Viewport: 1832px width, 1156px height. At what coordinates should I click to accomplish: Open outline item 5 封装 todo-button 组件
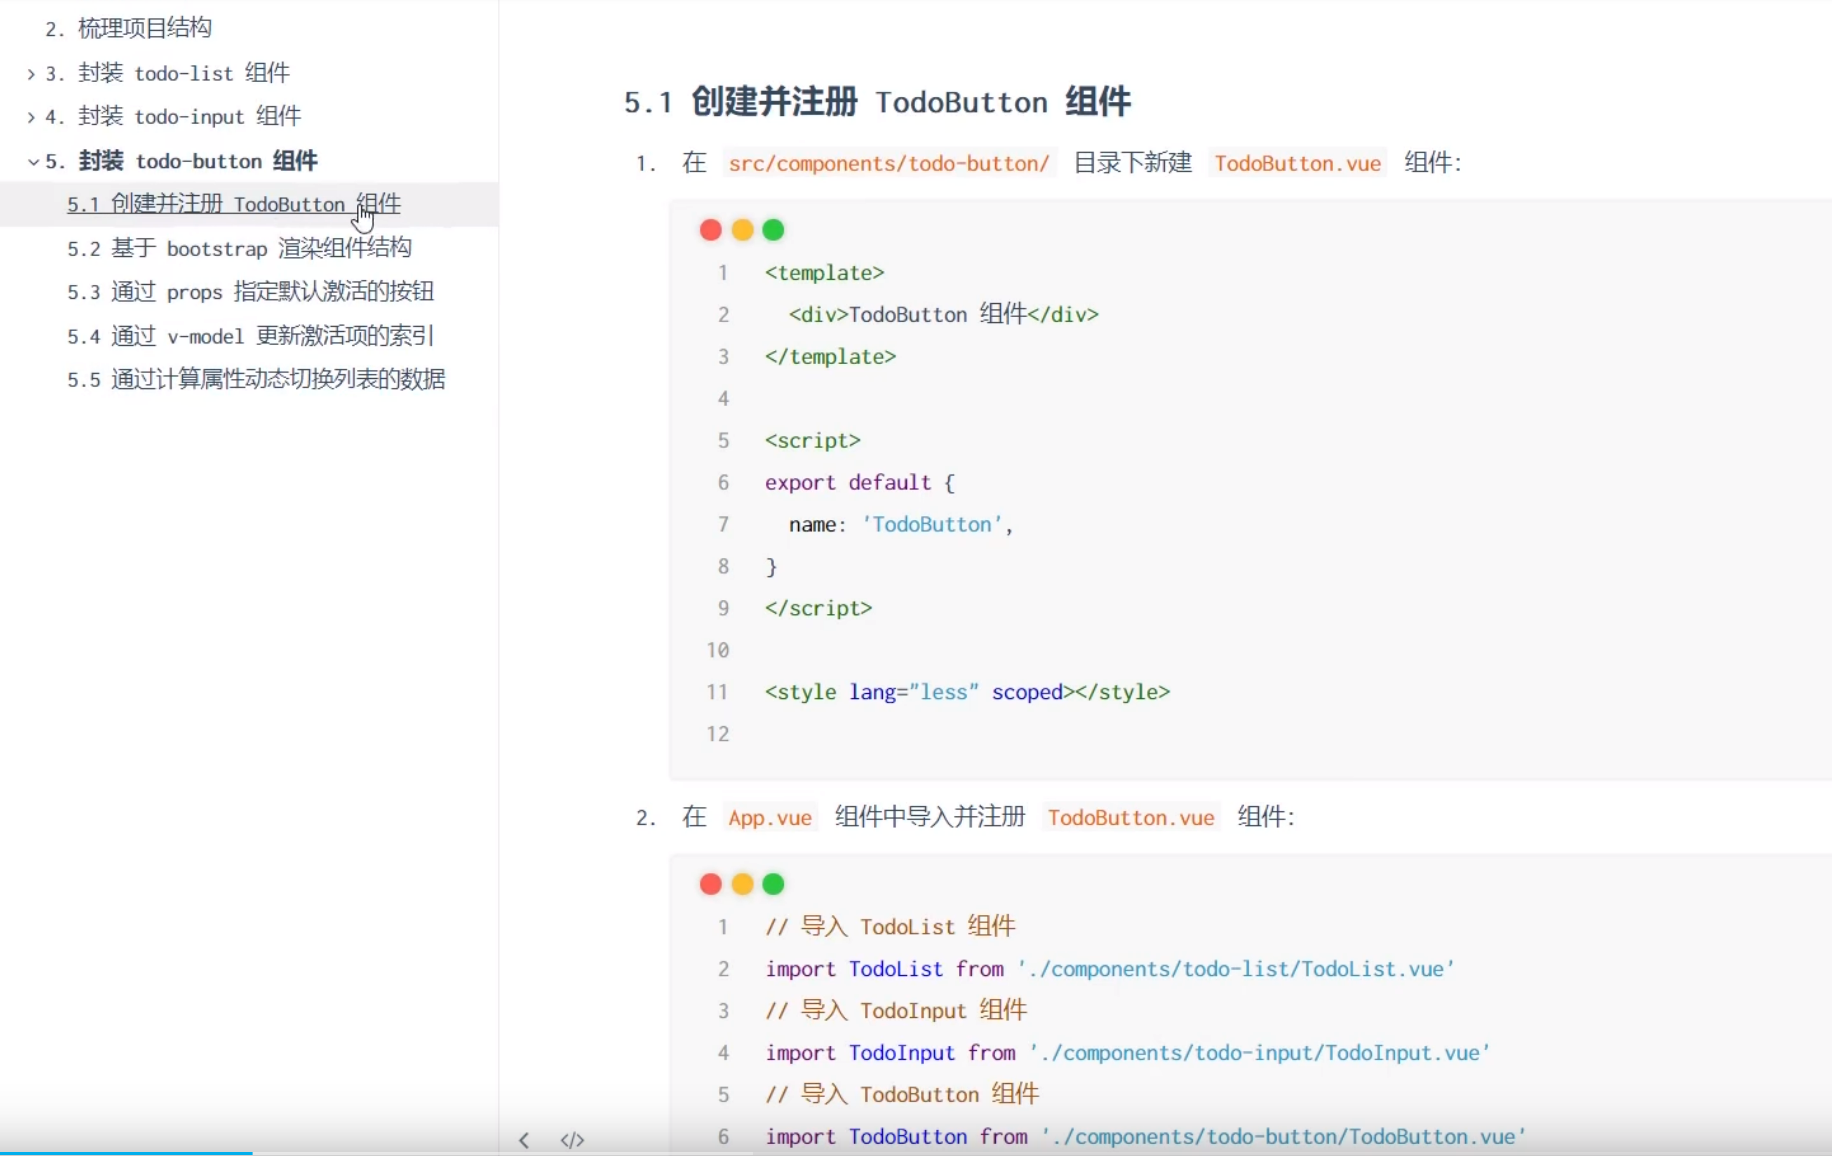point(181,161)
